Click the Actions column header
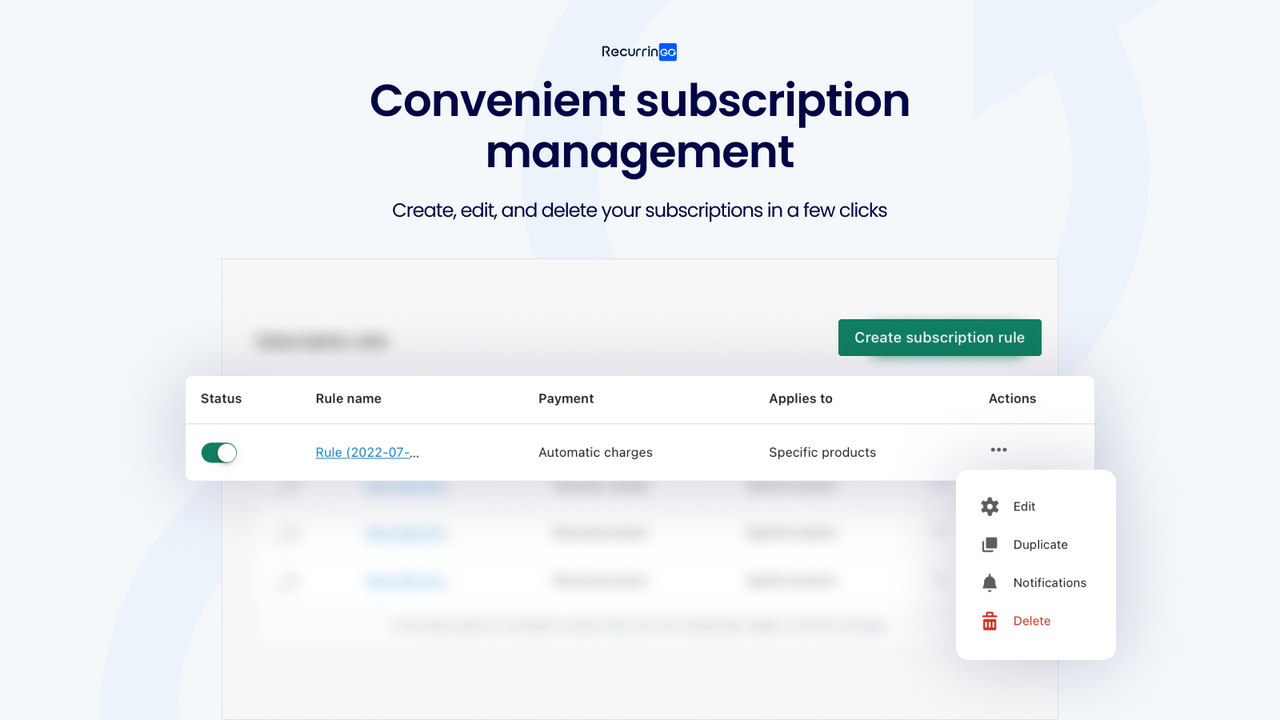 point(1012,399)
